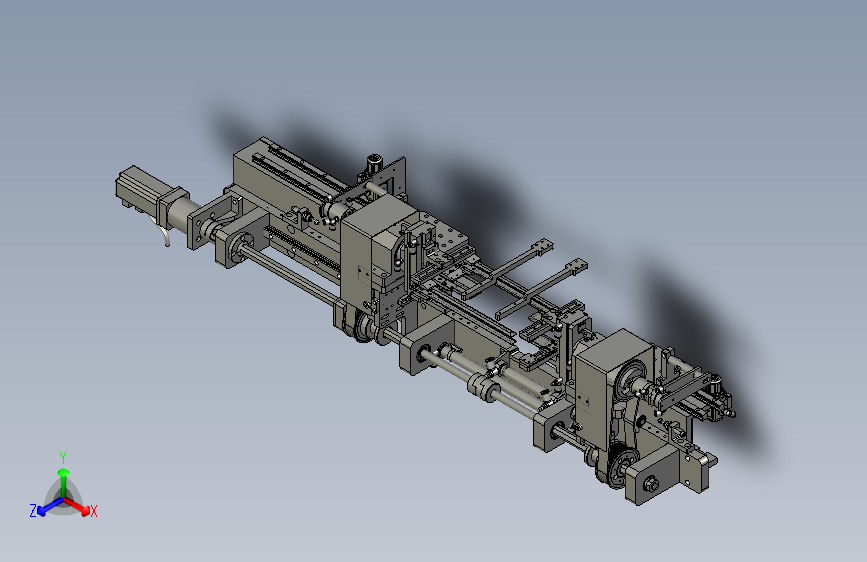Click the blue Z axis of the orientation triad
The width and height of the screenshot is (867, 562).
[49, 506]
